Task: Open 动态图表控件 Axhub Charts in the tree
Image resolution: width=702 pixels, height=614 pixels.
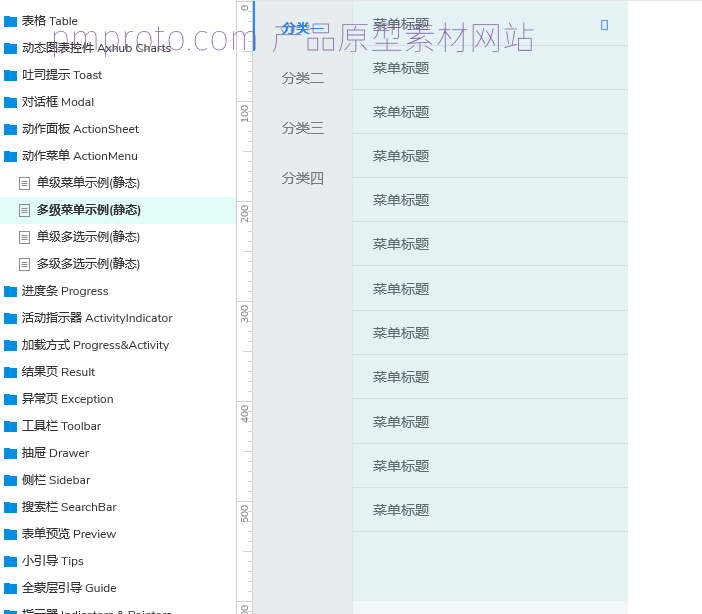Action: click(96, 48)
